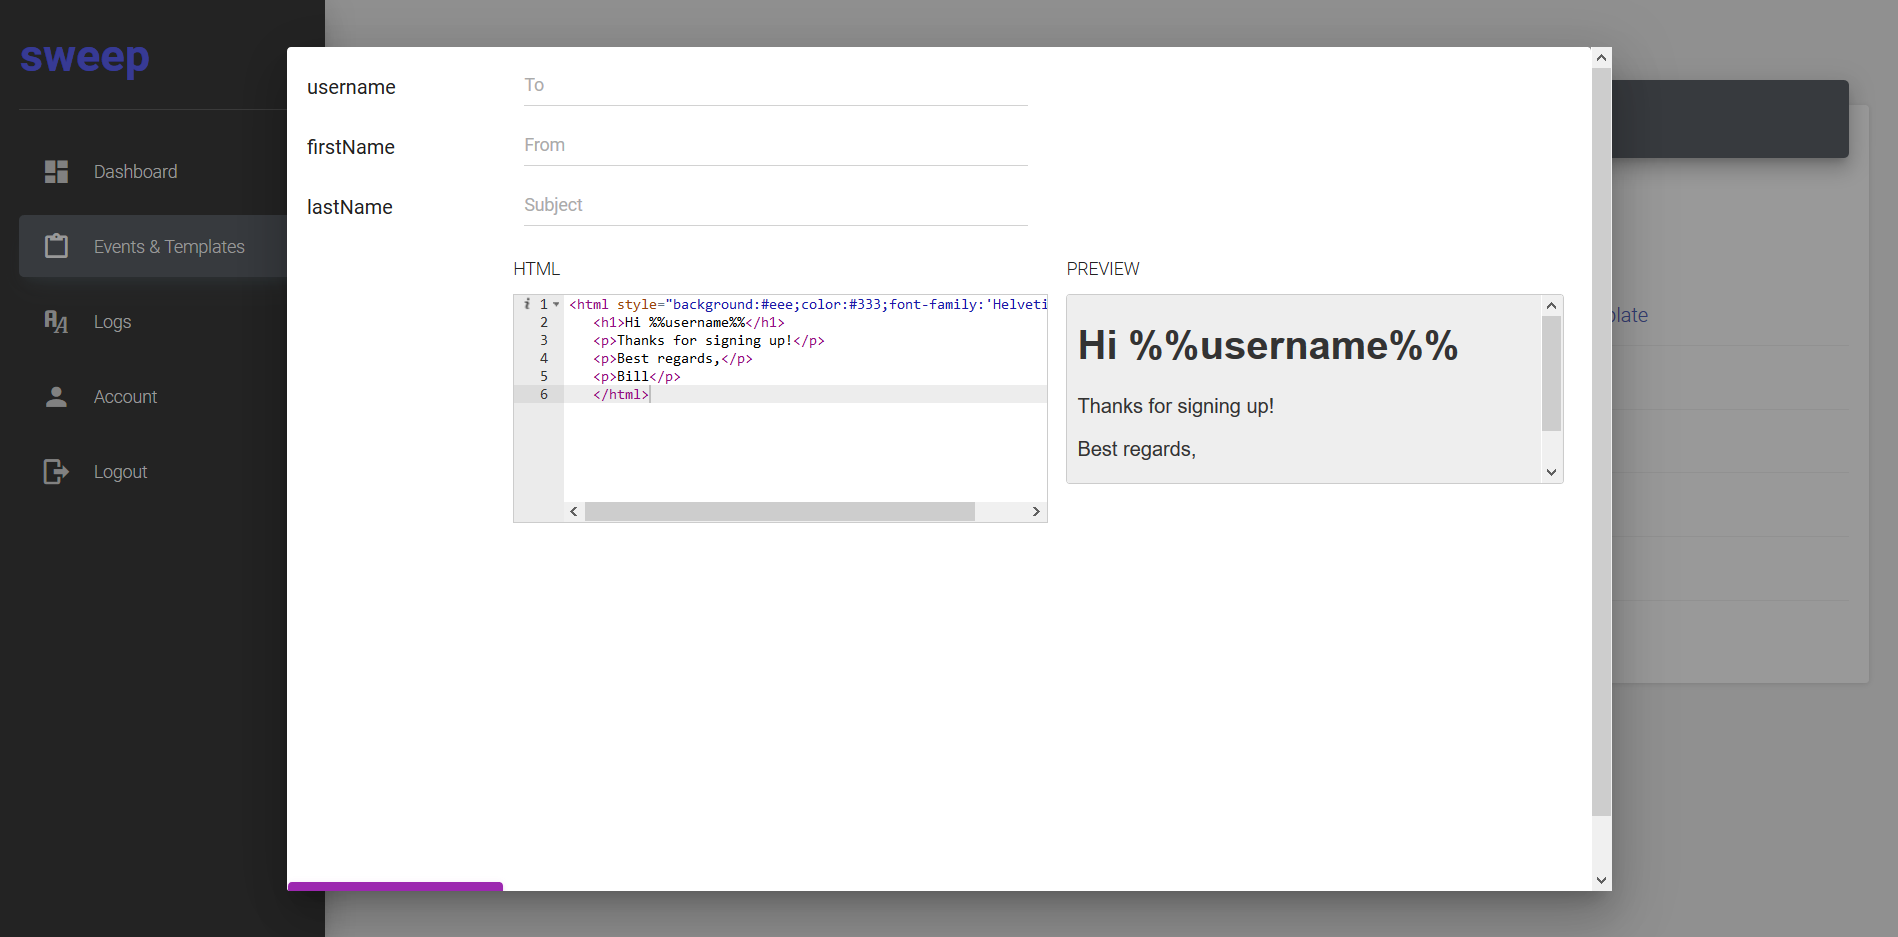
Task: Click the preview pane's scroll up arrow
Action: tap(1551, 306)
